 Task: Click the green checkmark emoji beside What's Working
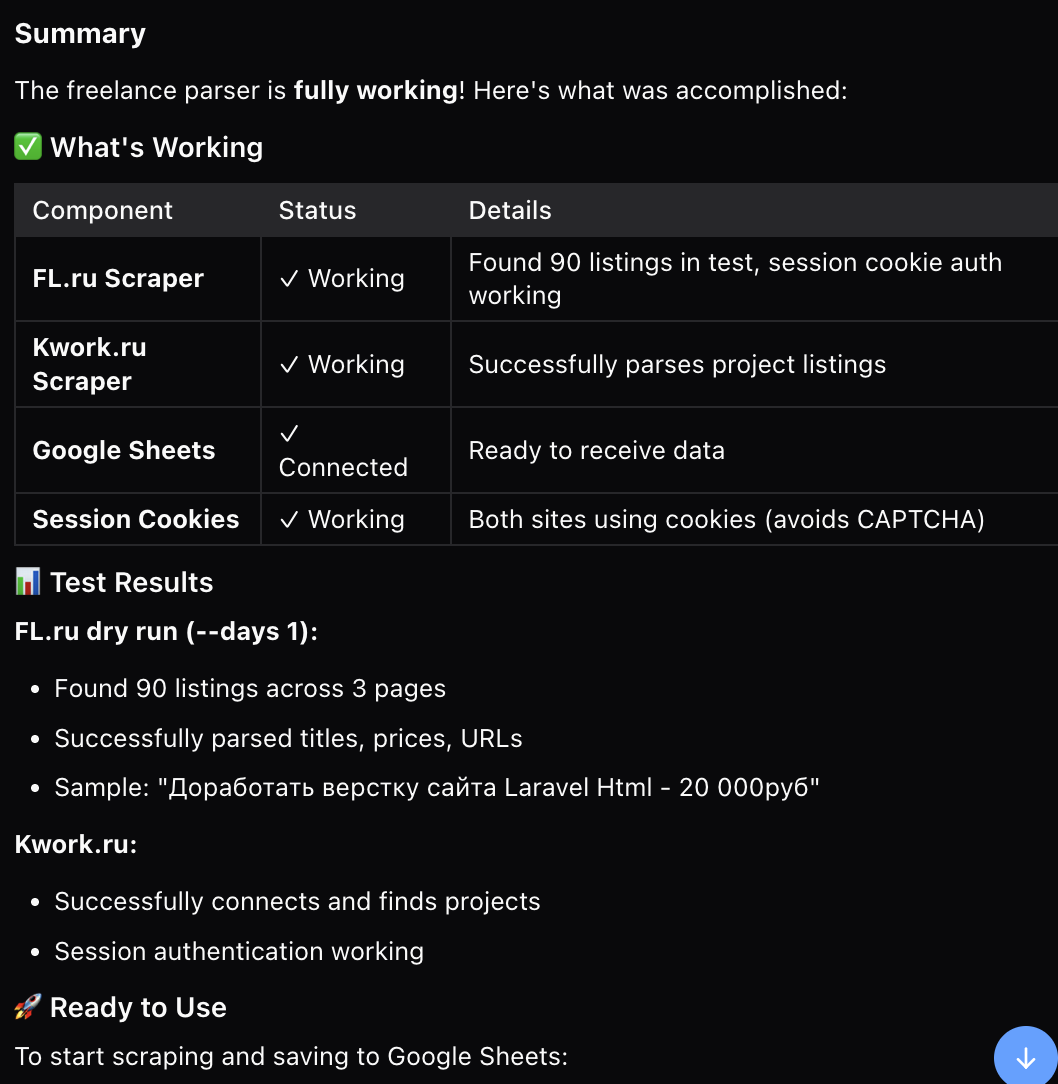(27, 147)
